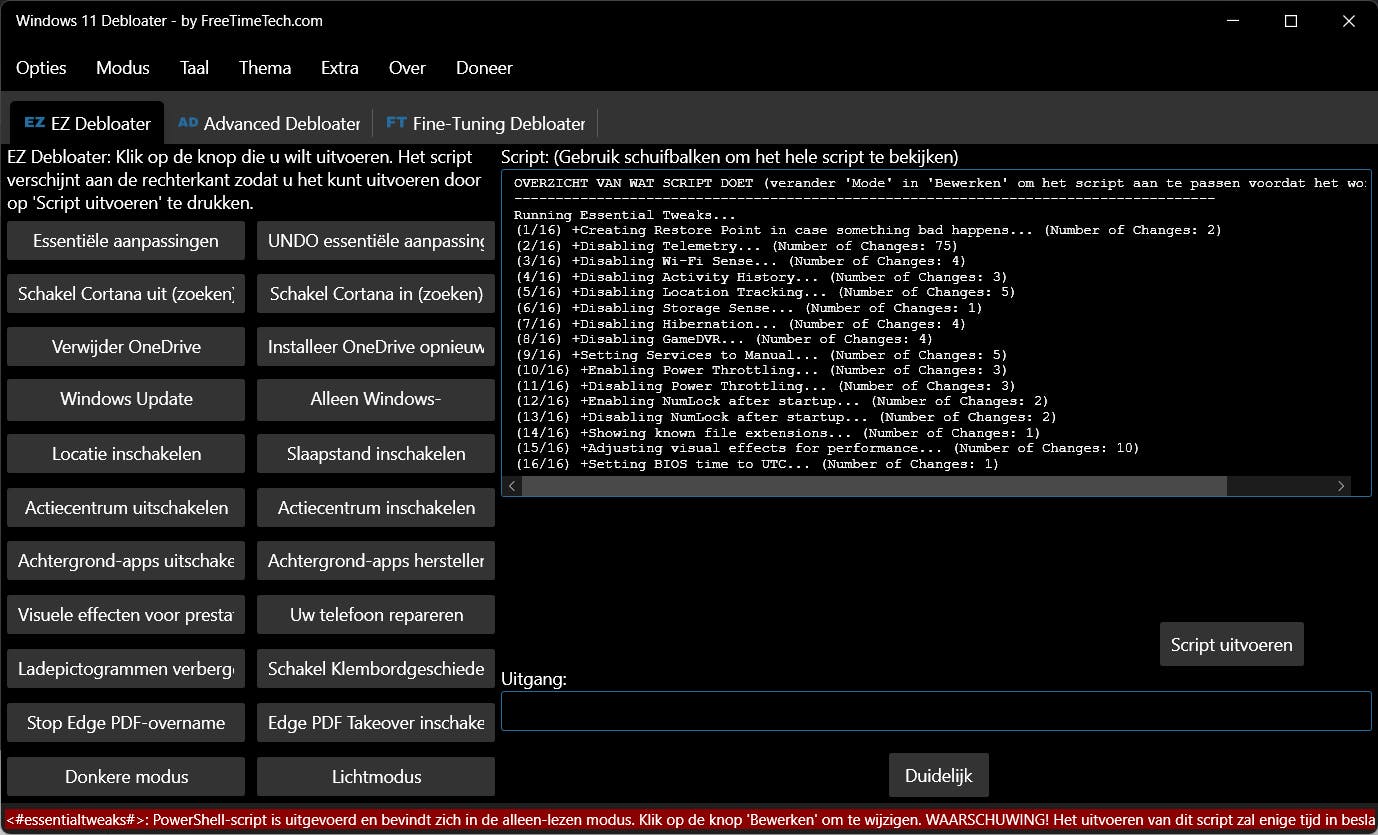Screen dimensions: 1378x835
Task: Click the Essentiële aanpassingen button
Action: coord(126,240)
